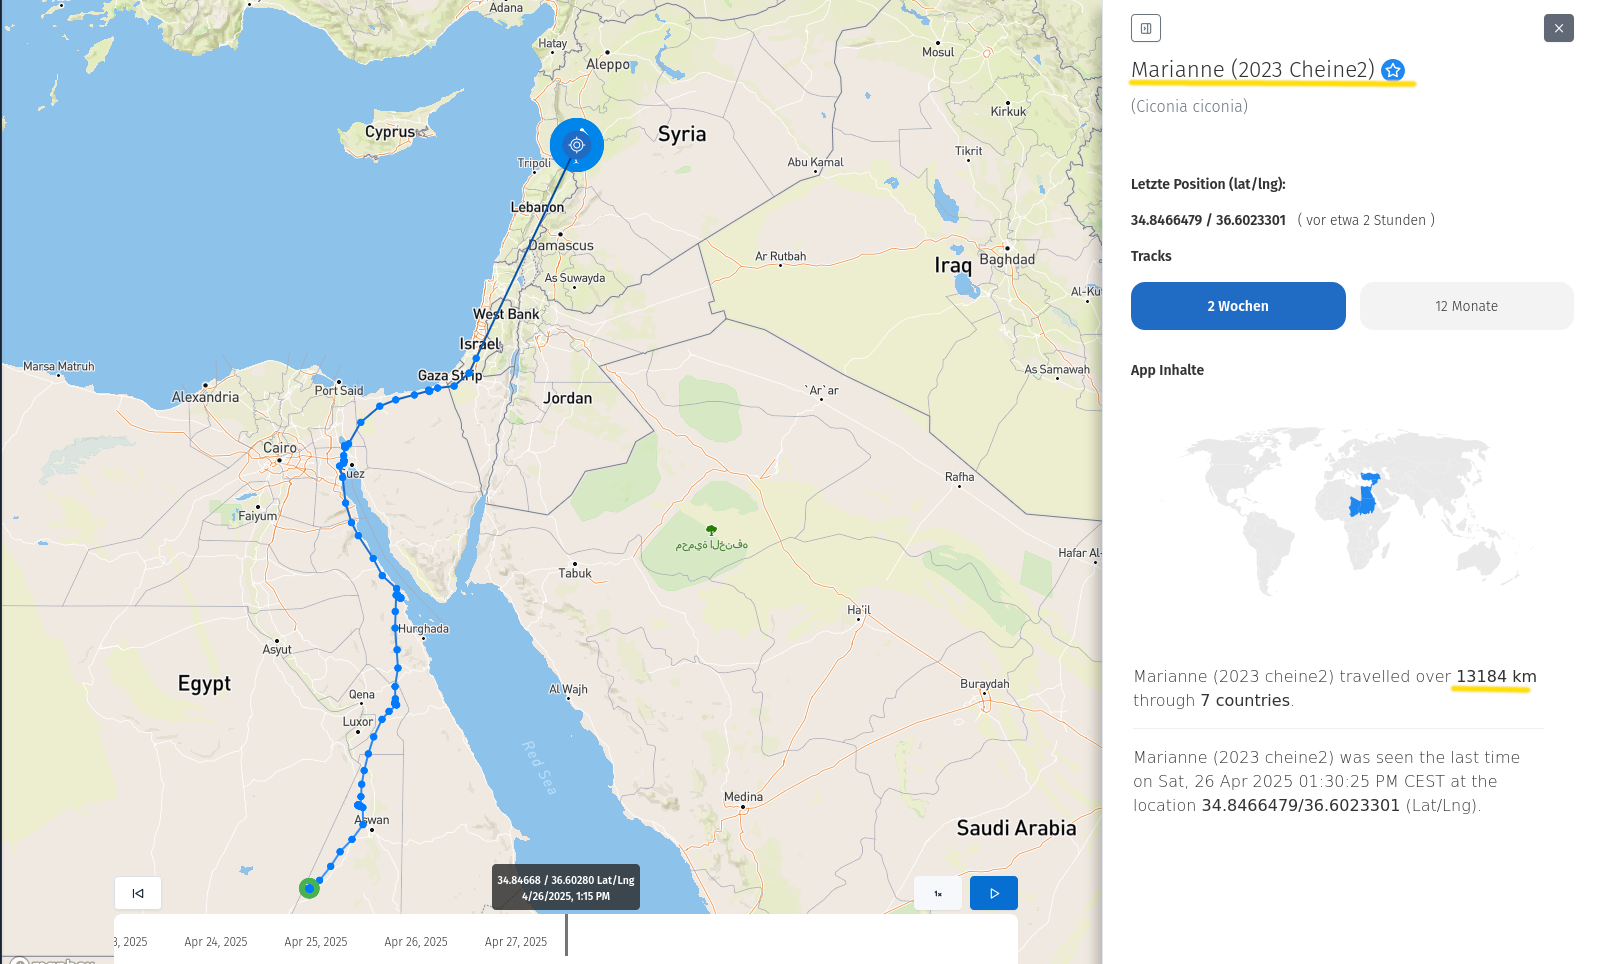Click the blue target location marker
1602x964 pixels.
tap(576, 145)
